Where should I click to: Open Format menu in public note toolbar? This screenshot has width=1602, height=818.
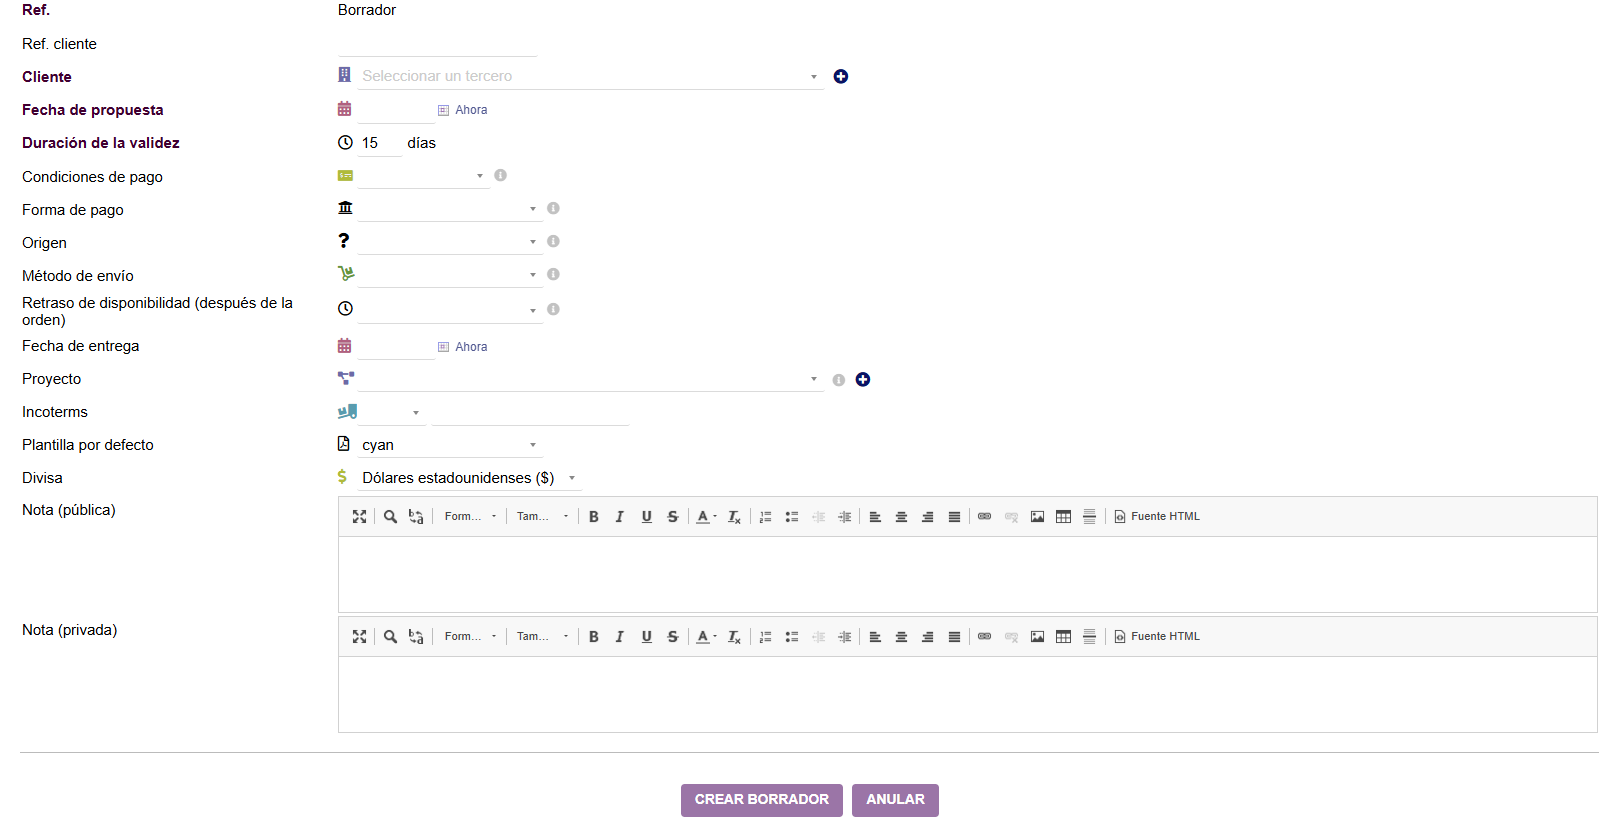click(470, 517)
